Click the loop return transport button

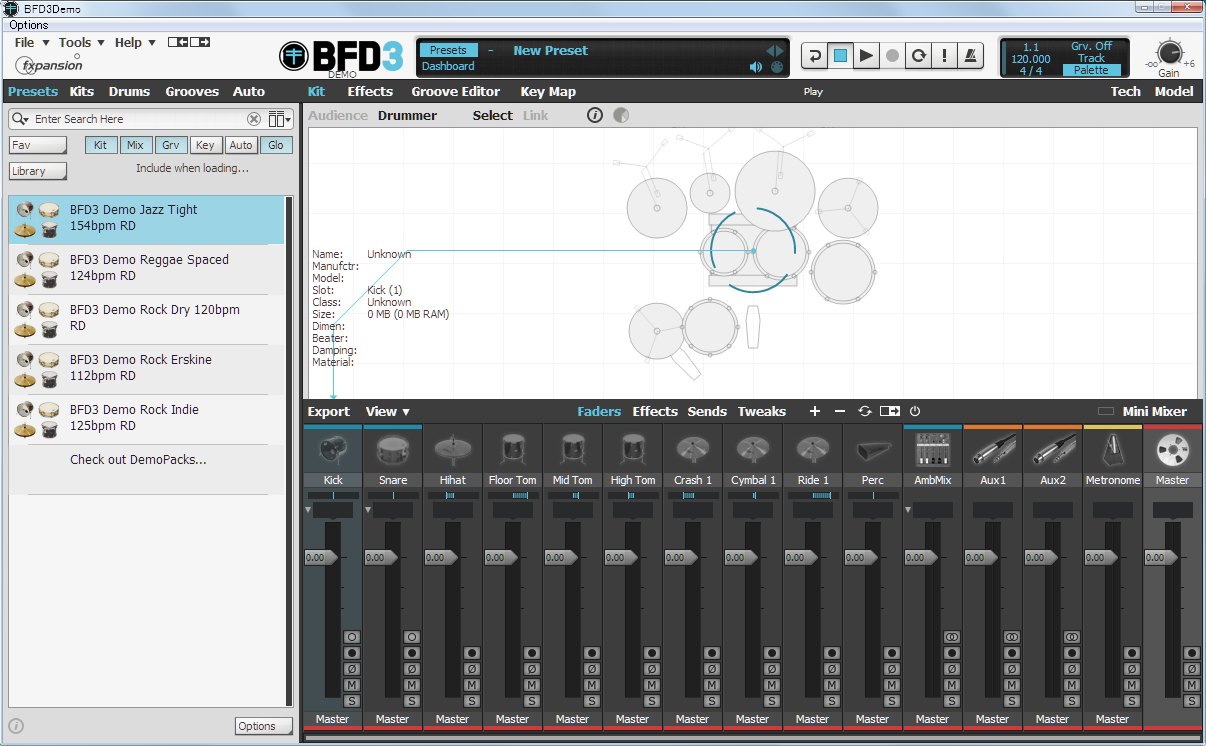[x=814, y=56]
